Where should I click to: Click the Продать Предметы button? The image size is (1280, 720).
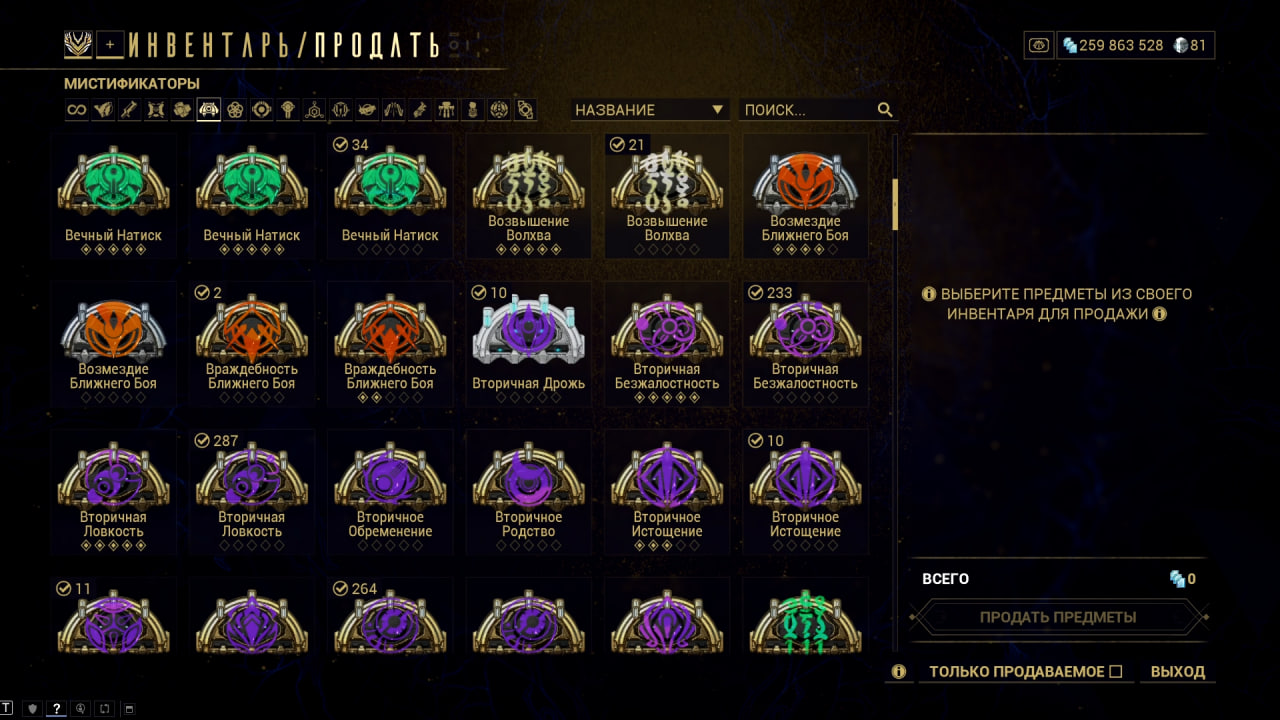pyautogui.click(x=1058, y=617)
